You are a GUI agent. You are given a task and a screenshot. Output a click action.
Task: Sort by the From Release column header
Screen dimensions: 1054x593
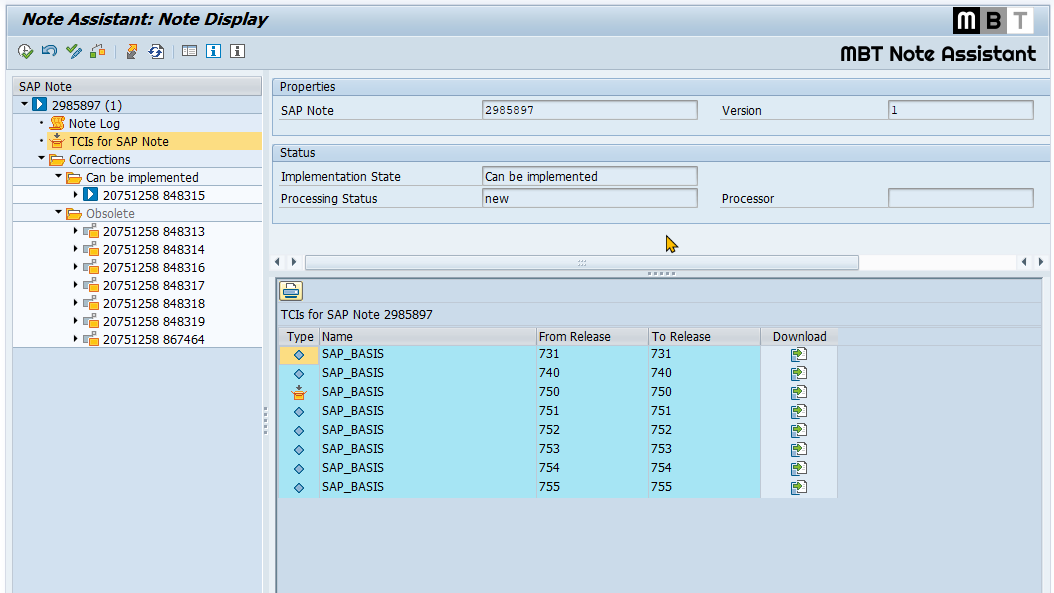point(574,337)
